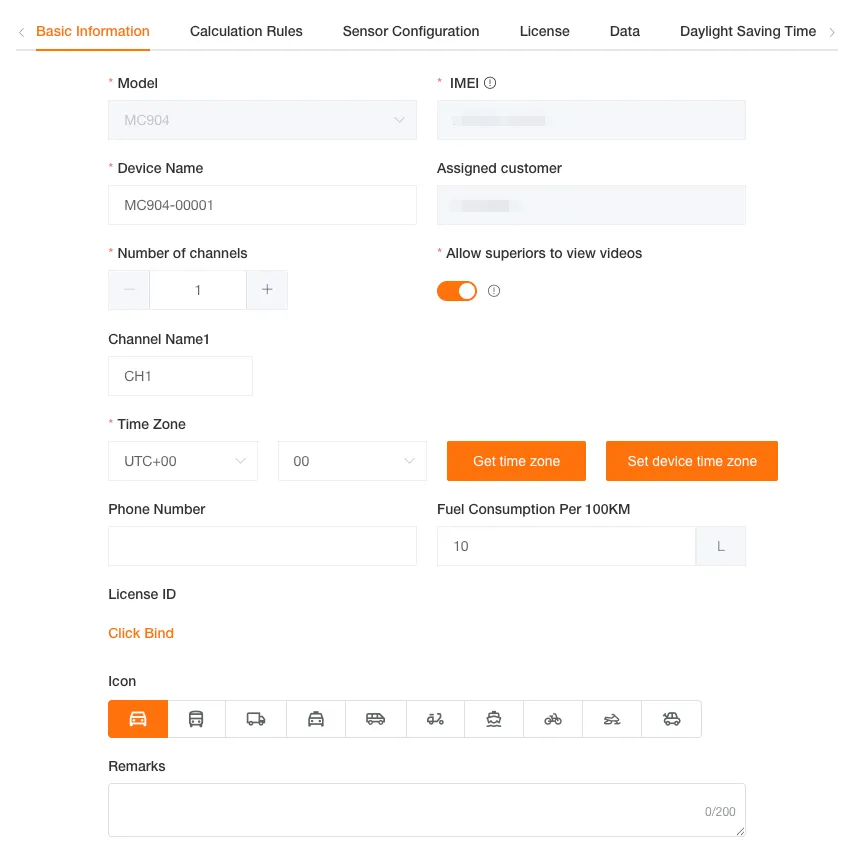Click the Click Bind license link

click(x=141, y=633)
